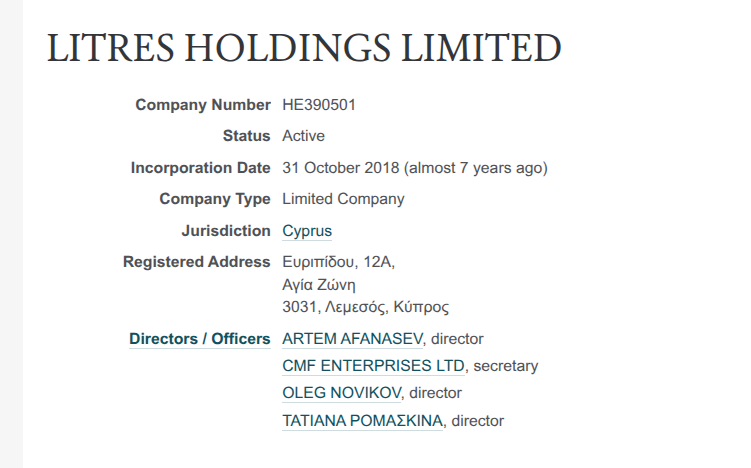Open CMF ENTERPRISES LTD secretary link
Image resolution: width=751 pixels, height=468 pixels.
point(373,366)
